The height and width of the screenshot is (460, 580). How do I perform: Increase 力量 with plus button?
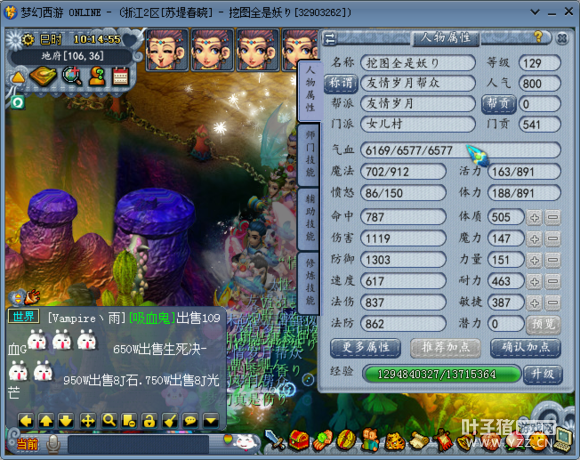coord(534,260)
